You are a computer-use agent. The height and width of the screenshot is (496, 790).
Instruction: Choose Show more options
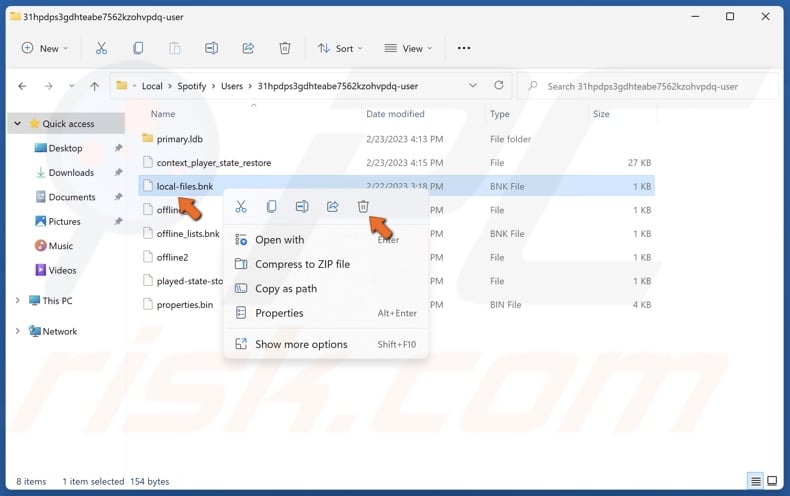point(326,344)
